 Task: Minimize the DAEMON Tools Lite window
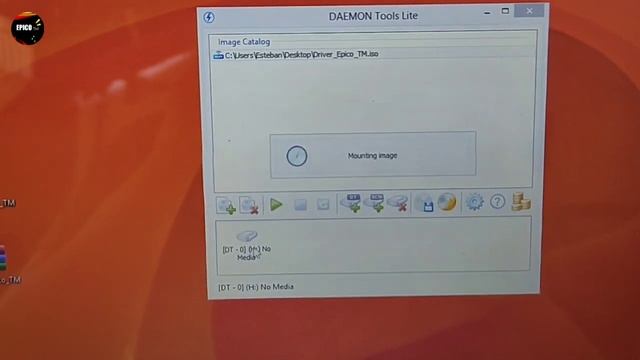coord(487,12)
